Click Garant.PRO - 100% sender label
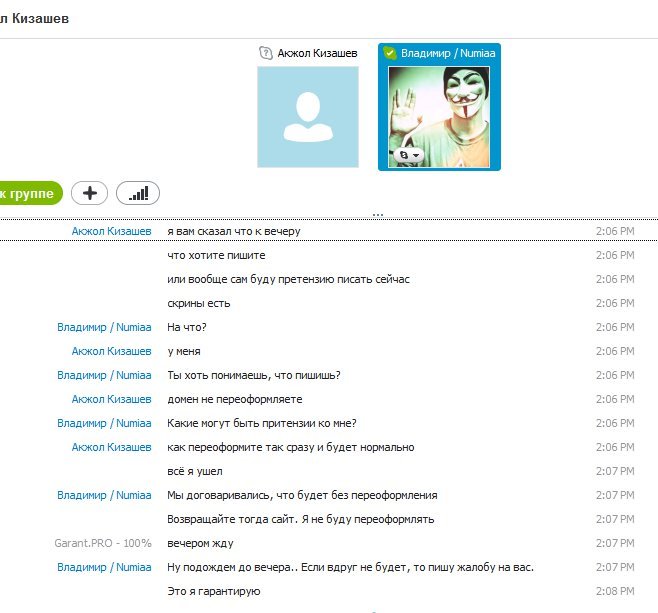 (103, 543)
